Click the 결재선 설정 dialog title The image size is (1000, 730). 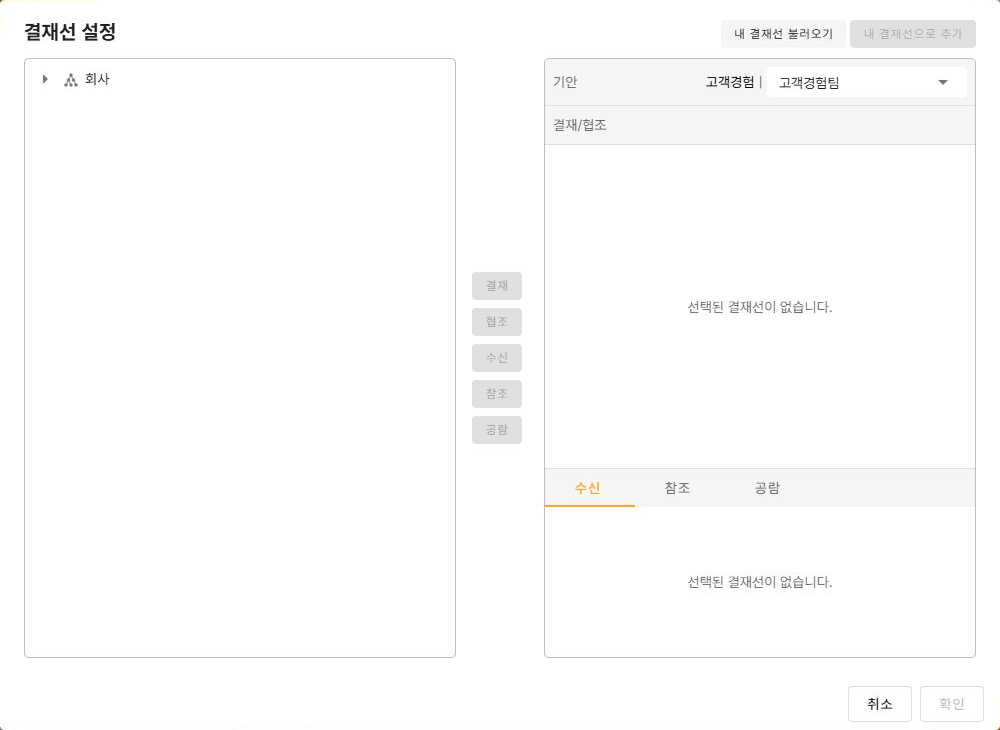click(70, 32)
